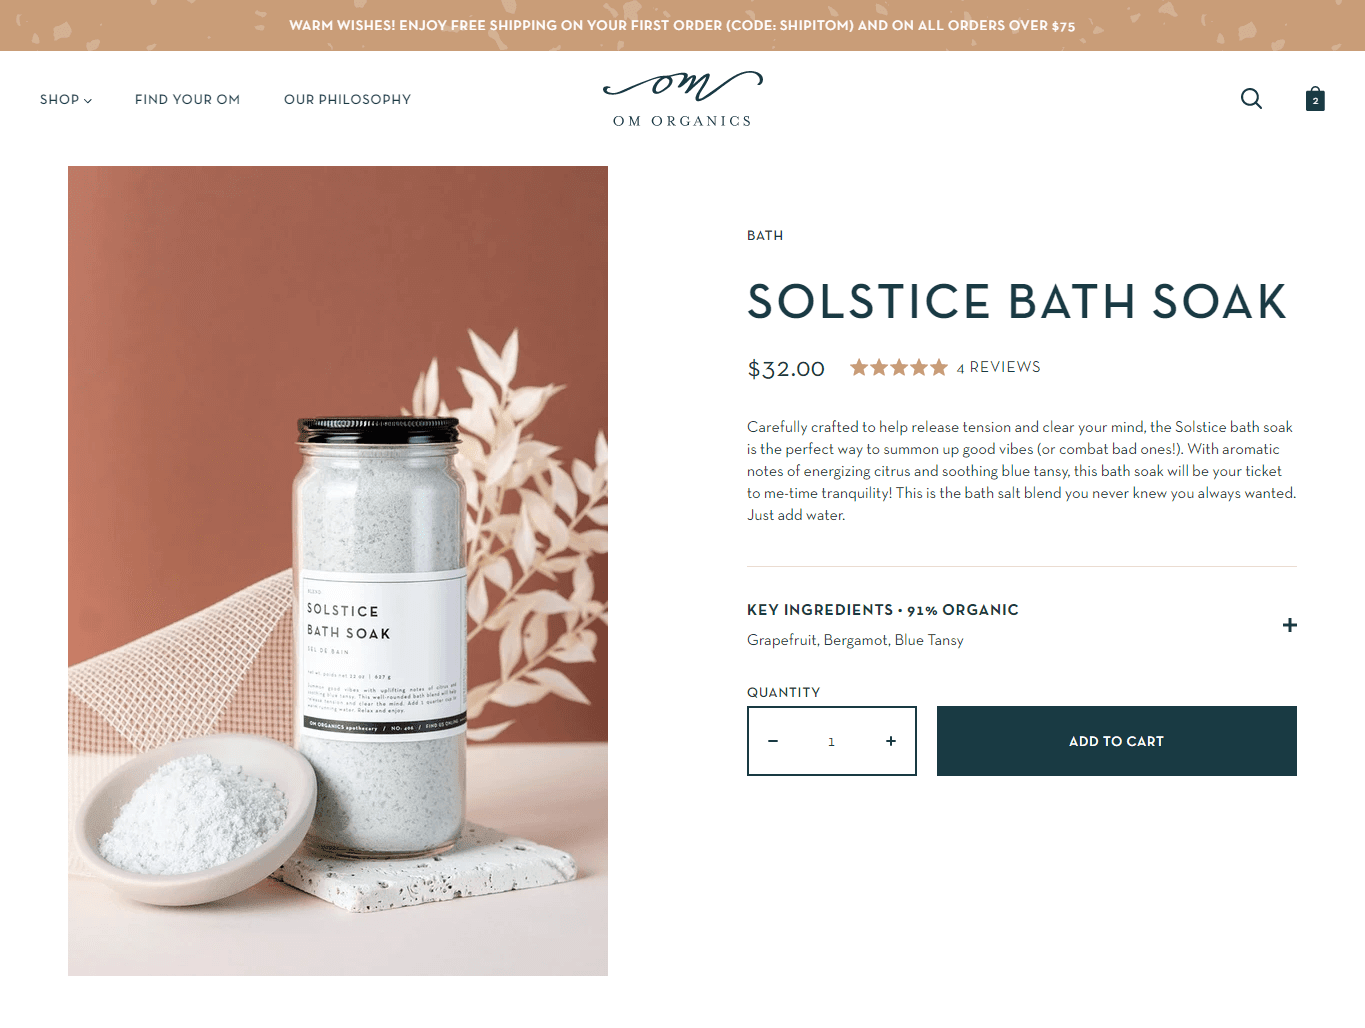
Task: Click the first review star
Action: tap(859, 367)
